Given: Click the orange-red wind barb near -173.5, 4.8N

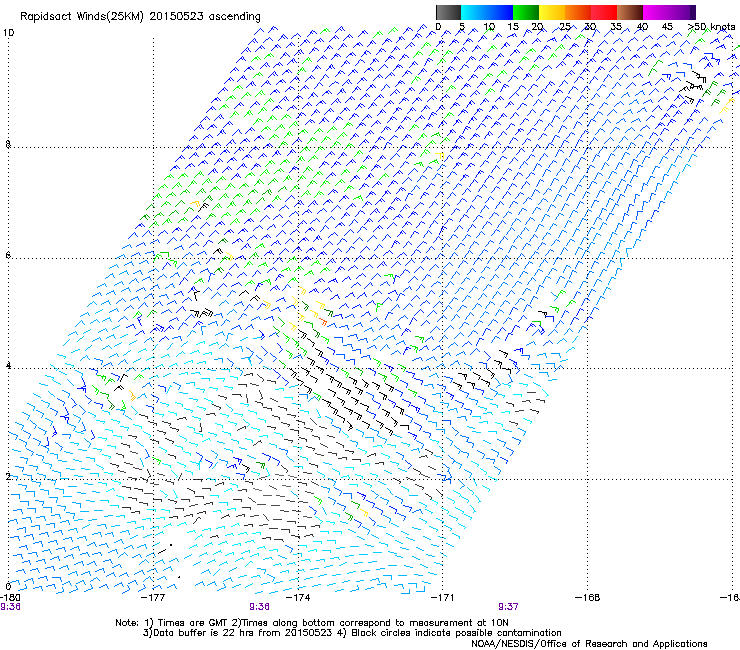Looking at the screenshot, I should coord(323,322).
